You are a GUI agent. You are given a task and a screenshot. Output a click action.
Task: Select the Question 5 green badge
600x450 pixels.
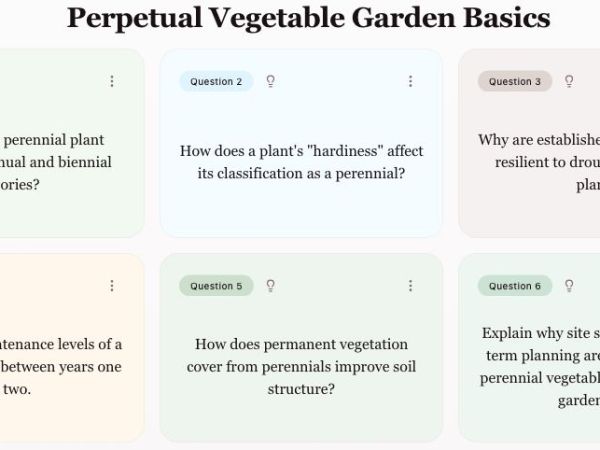216,286
